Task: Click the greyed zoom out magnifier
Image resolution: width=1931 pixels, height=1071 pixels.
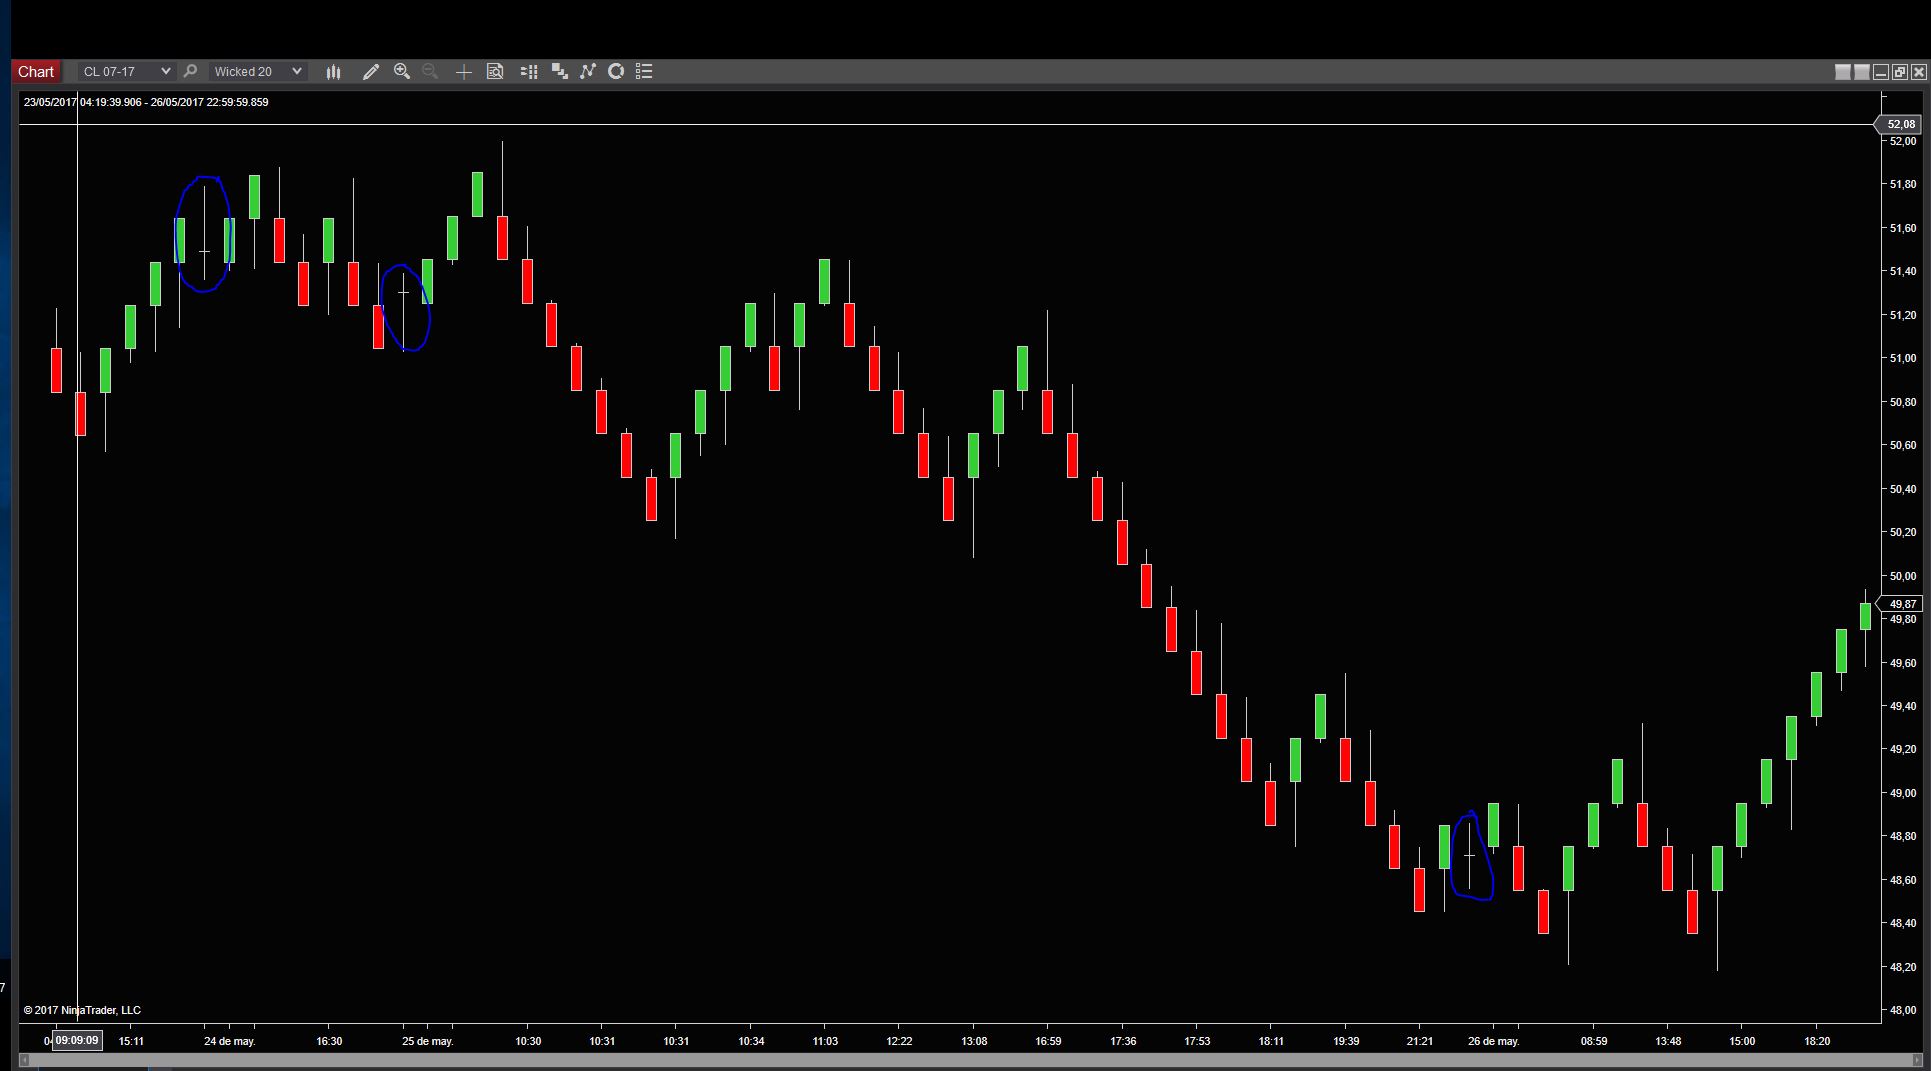Action: (x=430, y=71)
